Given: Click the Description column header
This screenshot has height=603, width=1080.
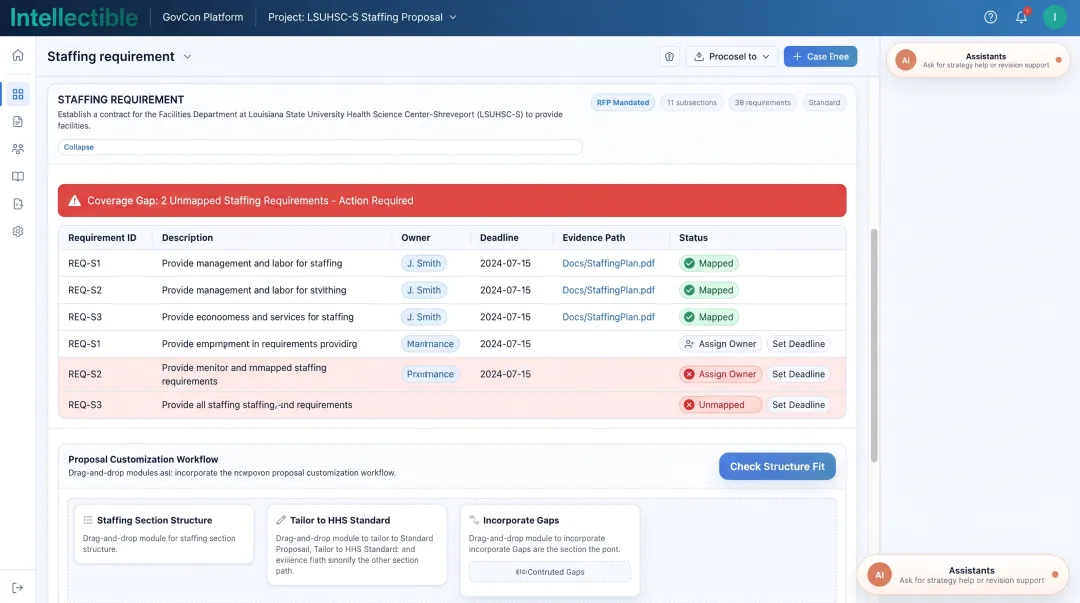Looking at the screenshot, I should click(x=187, y=238).
